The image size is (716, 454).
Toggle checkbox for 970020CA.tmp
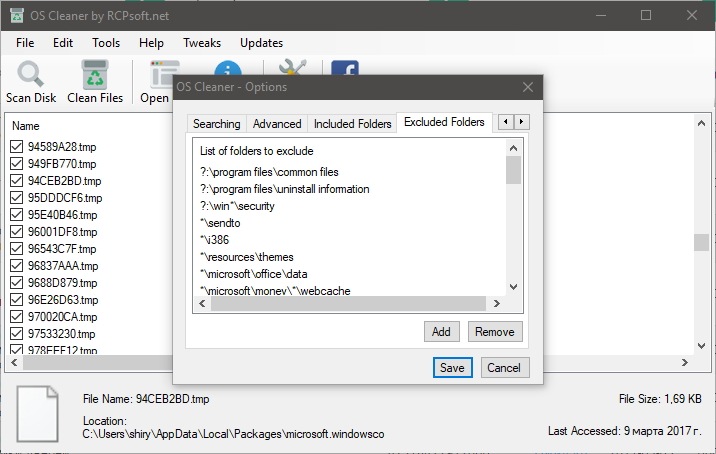(16, 317)
